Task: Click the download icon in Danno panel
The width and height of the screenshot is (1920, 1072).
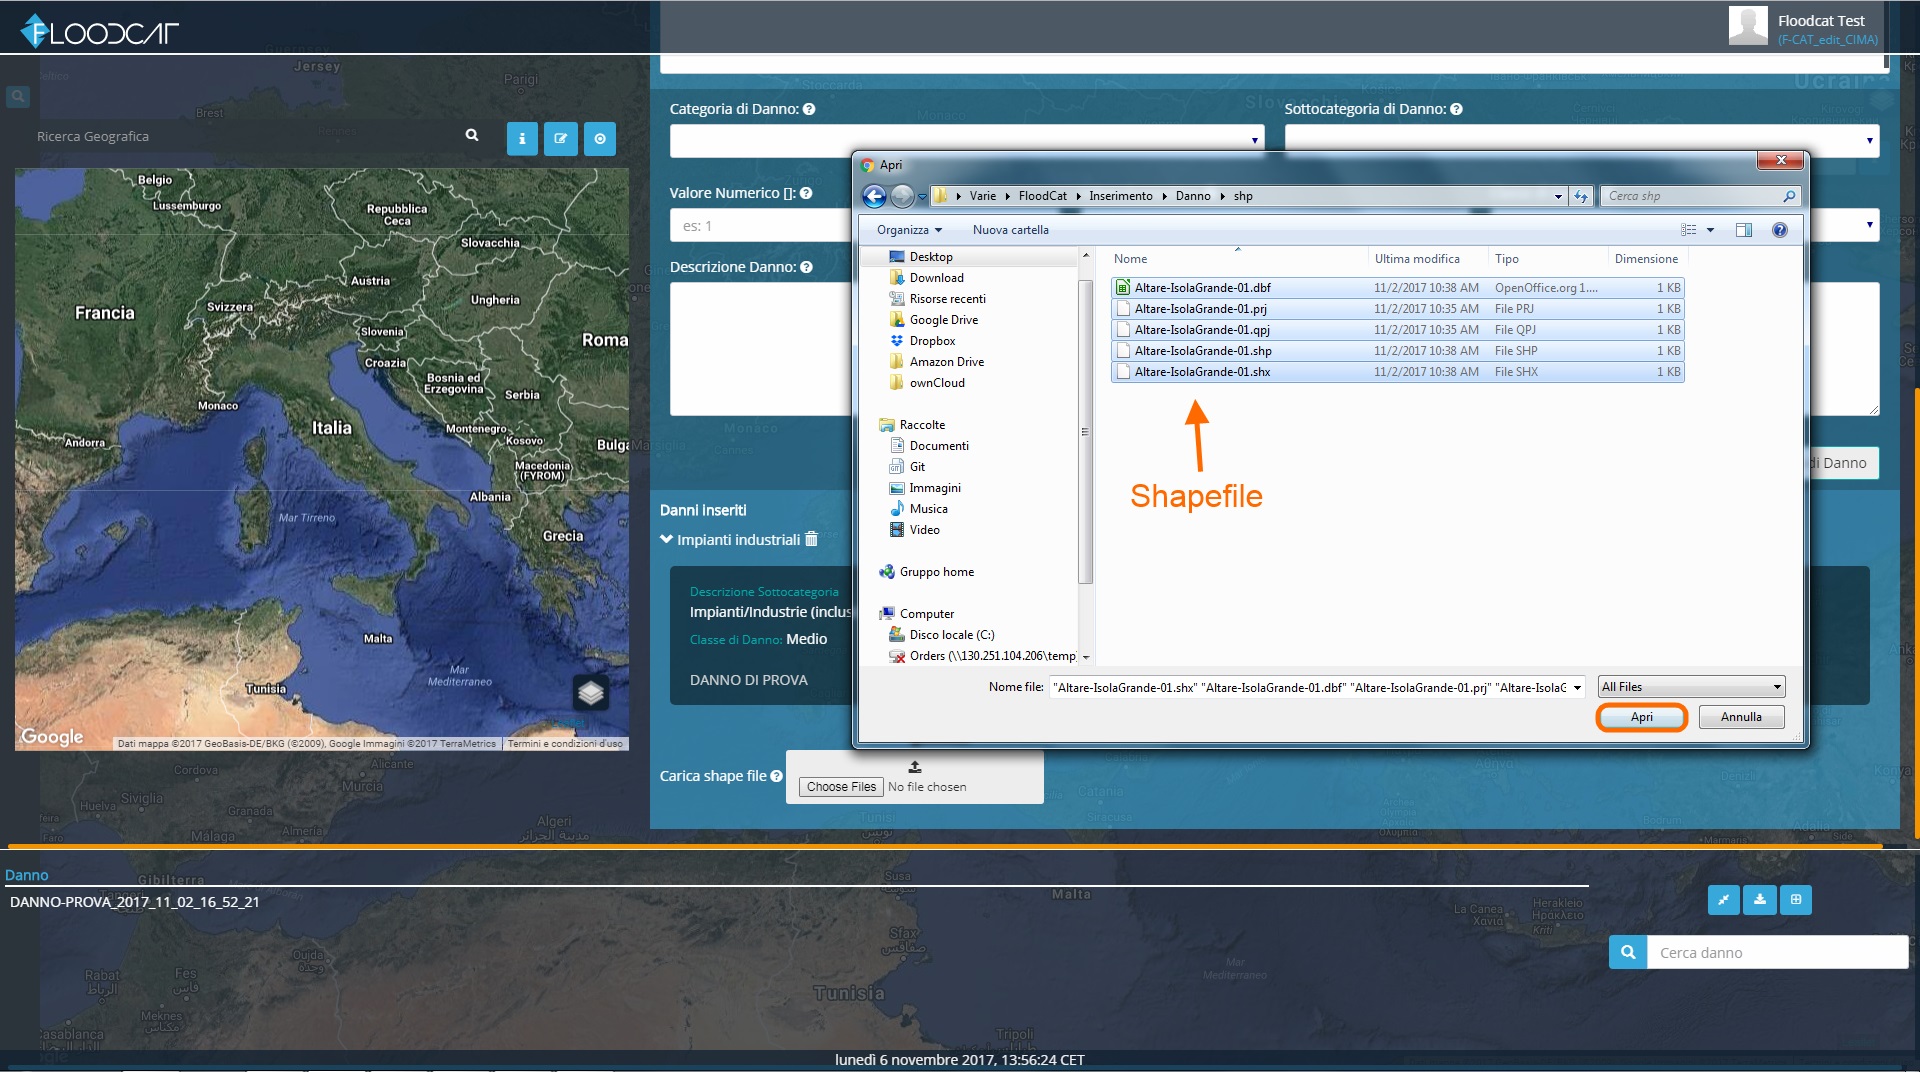Action: [1760, 900]
